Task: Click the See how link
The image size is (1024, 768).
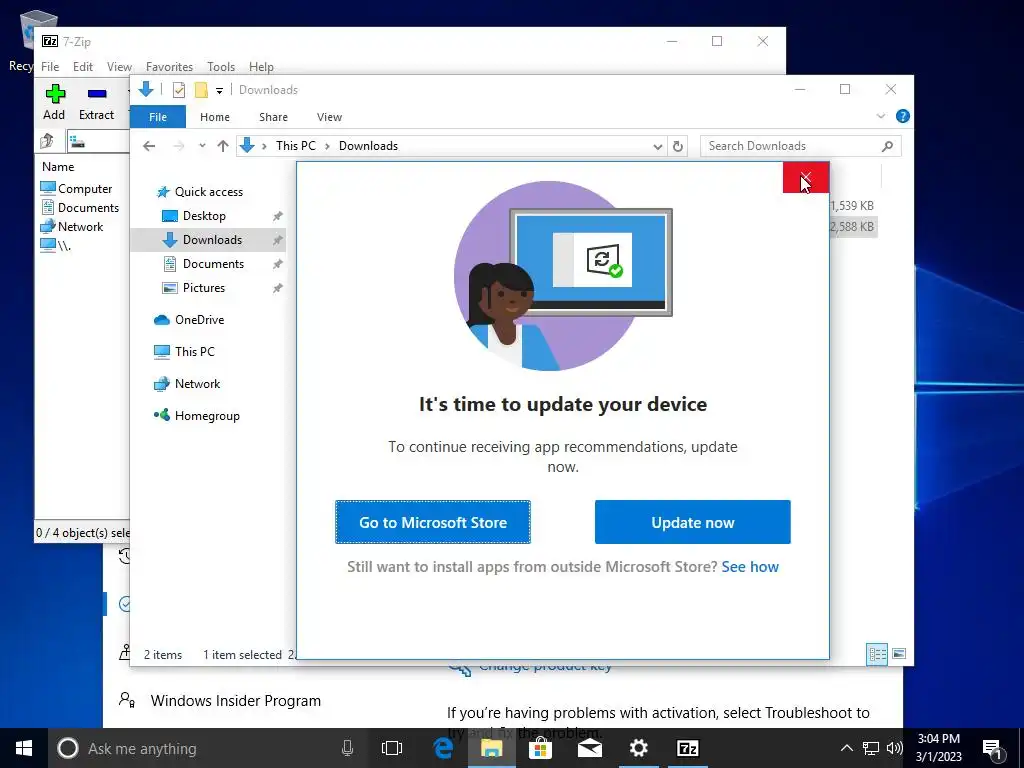Action: [x=750, y=566]
